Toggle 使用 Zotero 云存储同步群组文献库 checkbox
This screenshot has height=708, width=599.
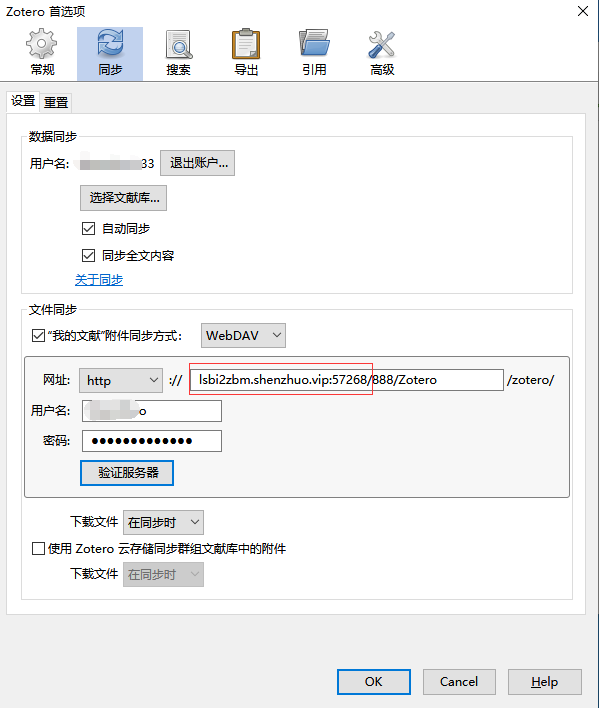38,549
